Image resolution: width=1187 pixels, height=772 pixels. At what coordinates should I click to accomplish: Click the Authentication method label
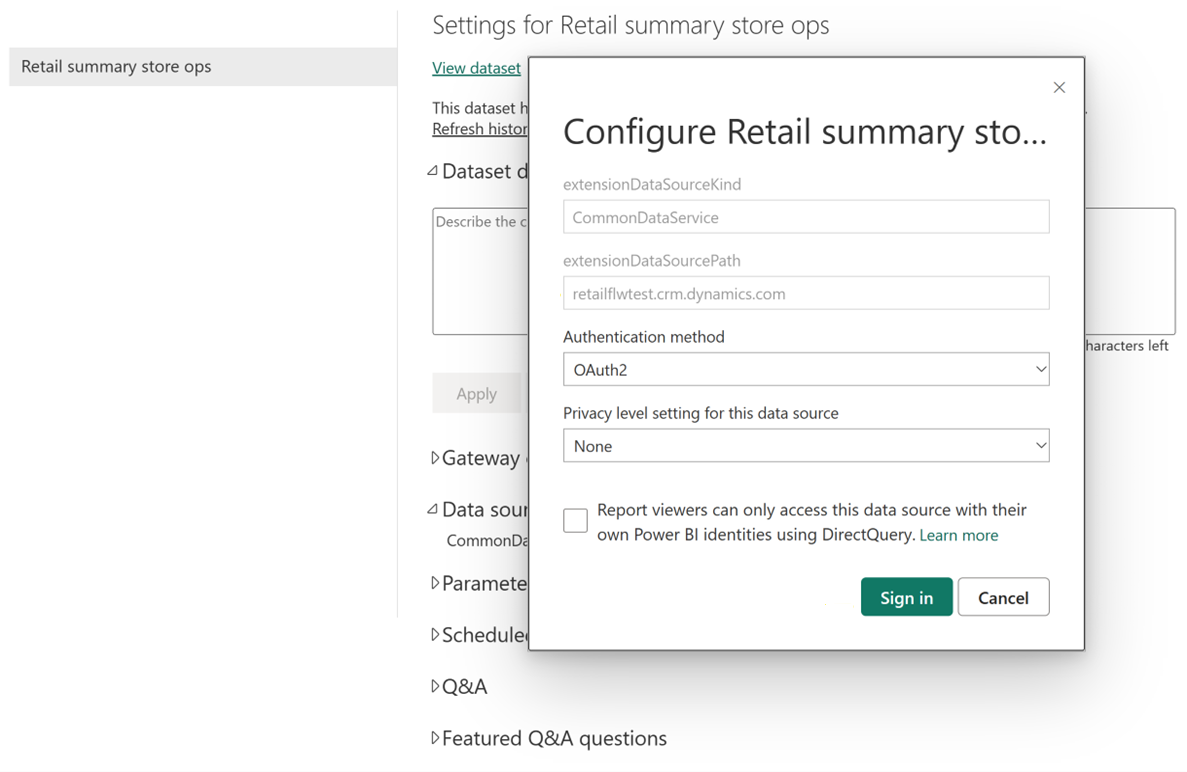point(643,337)
